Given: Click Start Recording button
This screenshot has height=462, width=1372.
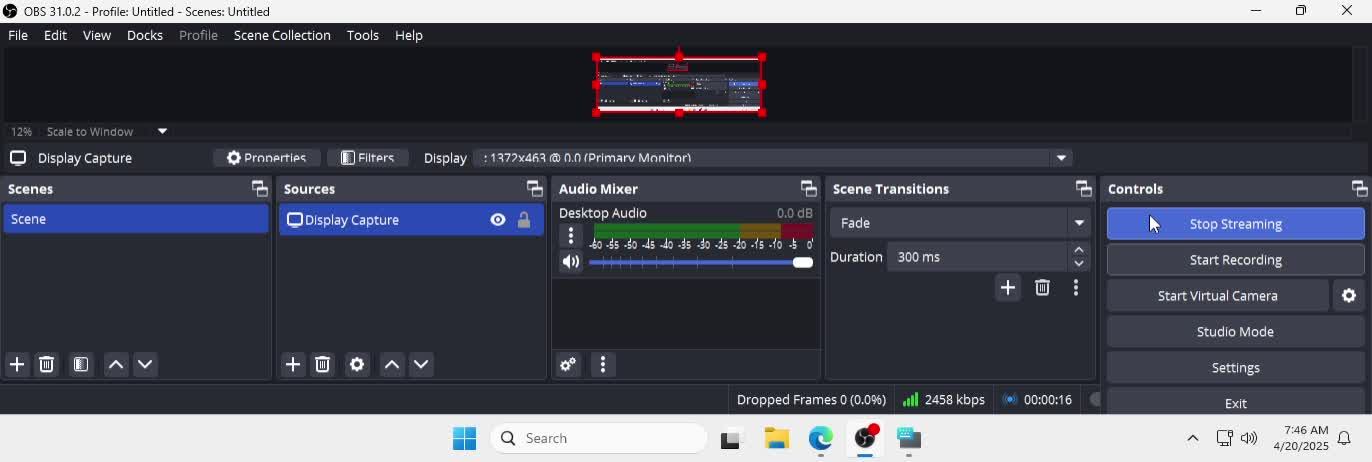Looking at the screenshot, I should pyautogui.click(x=1236, y=260).
